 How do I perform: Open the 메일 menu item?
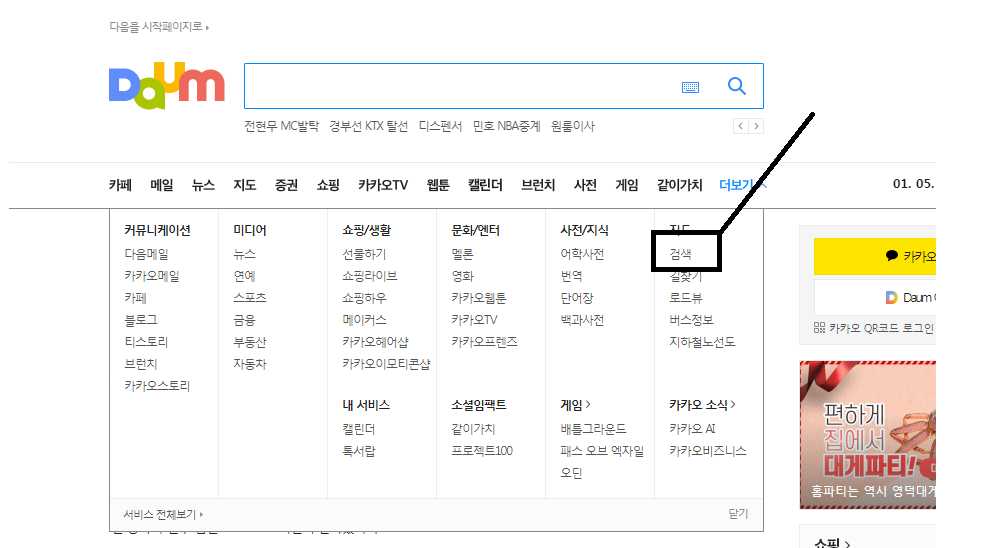click(x=162, y=185)
